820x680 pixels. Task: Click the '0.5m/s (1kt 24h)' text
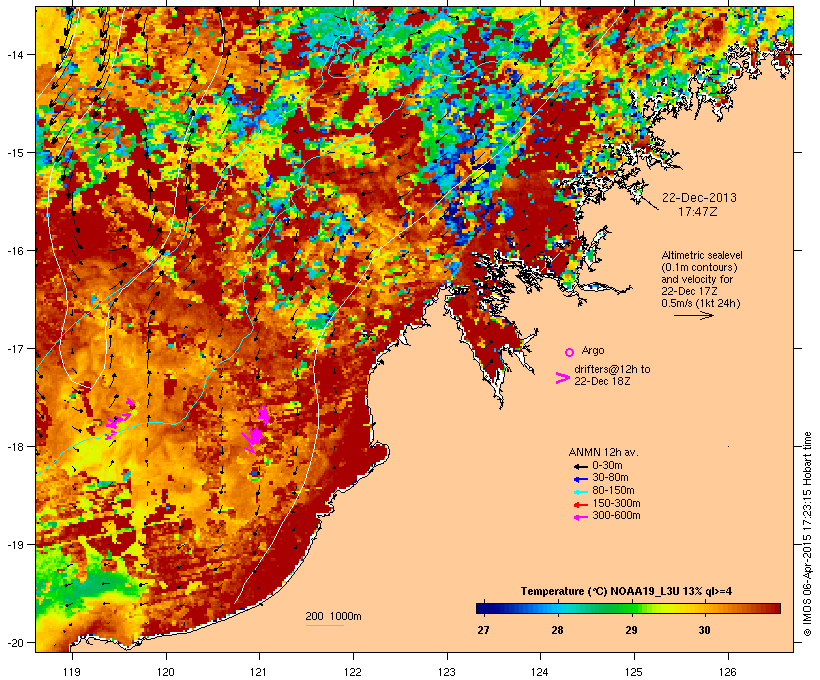pyautogui.click(x=701, y=303)
